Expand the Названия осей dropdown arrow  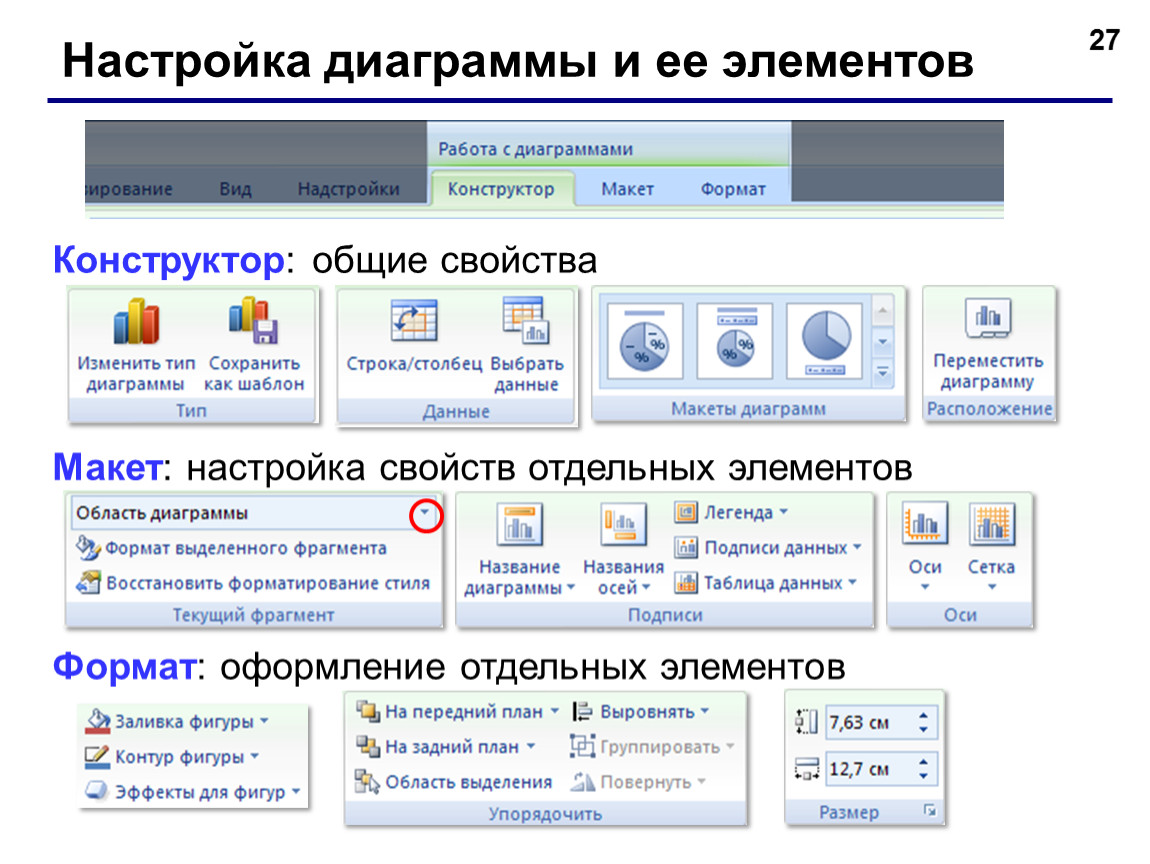[646, 587]
